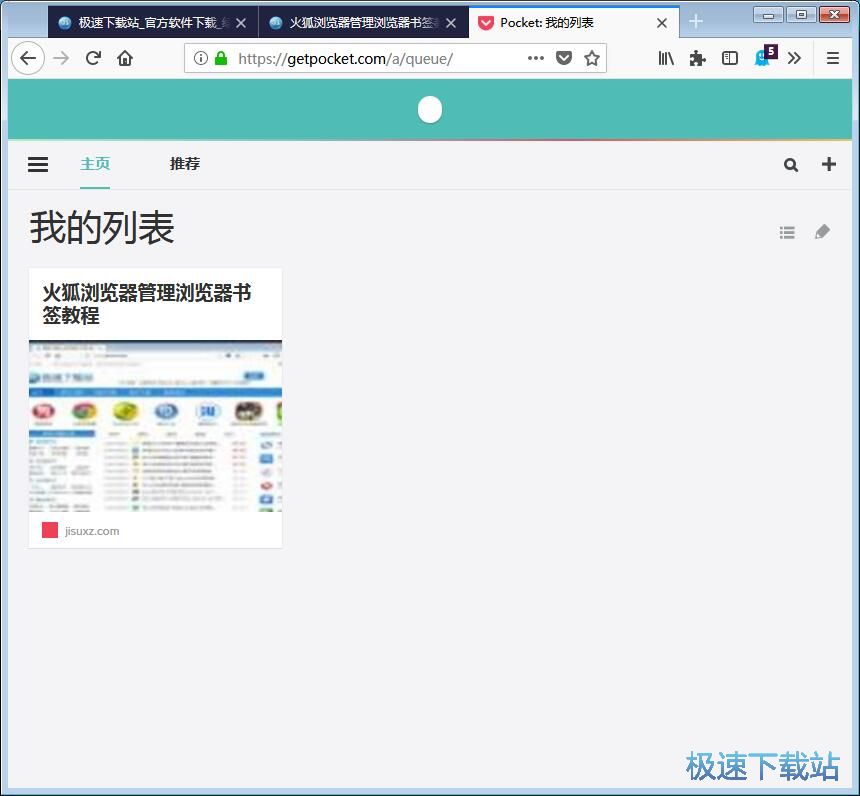Select the 推荐 tab
Screen dimensions: 860x796
click(x=185, y=163)
